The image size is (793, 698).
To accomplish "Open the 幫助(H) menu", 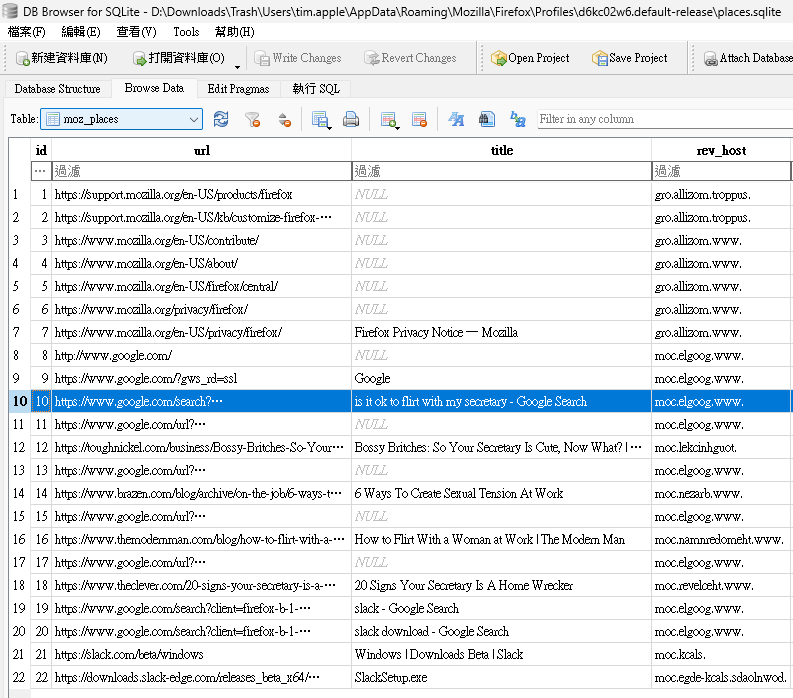I will coord(235,32).
